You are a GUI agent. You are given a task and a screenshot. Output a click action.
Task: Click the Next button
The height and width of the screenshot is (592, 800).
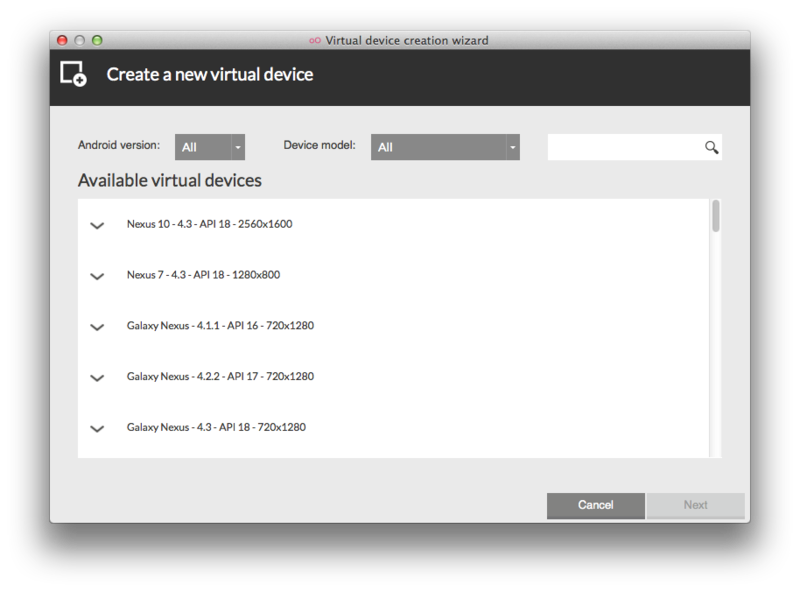695,505
